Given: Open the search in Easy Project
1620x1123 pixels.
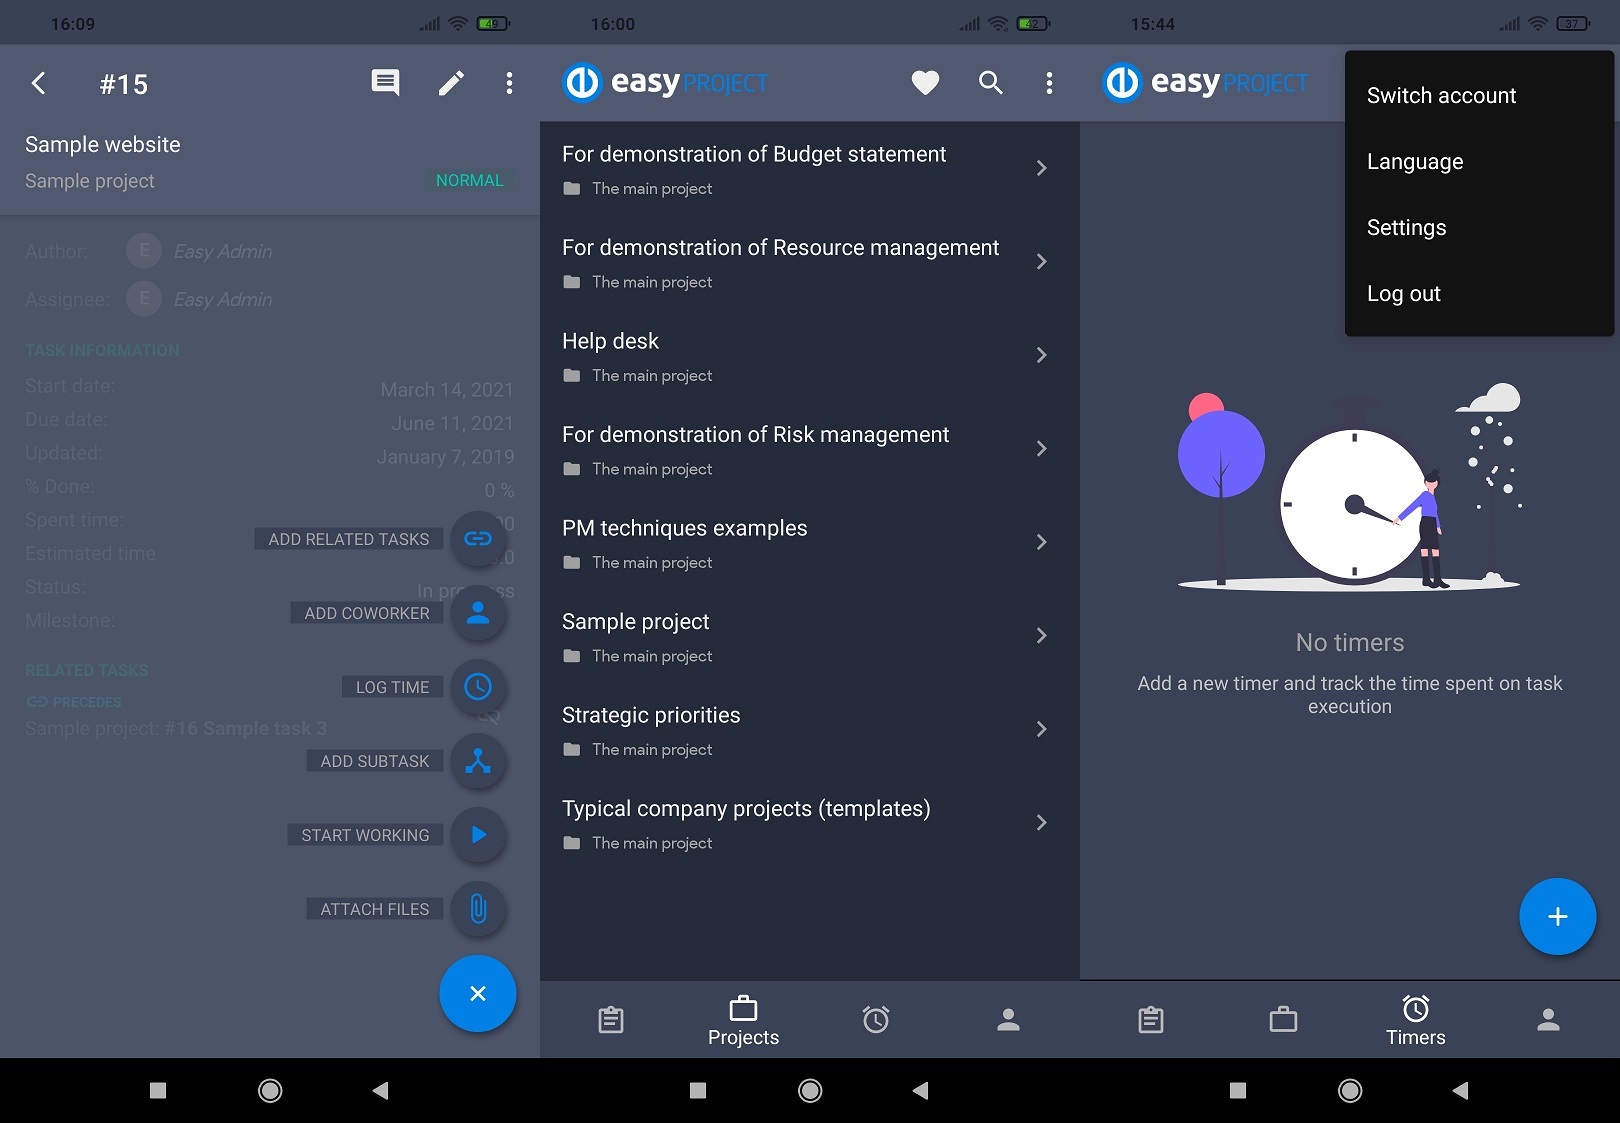Looking at the screenshot, I should click(989, 83).
